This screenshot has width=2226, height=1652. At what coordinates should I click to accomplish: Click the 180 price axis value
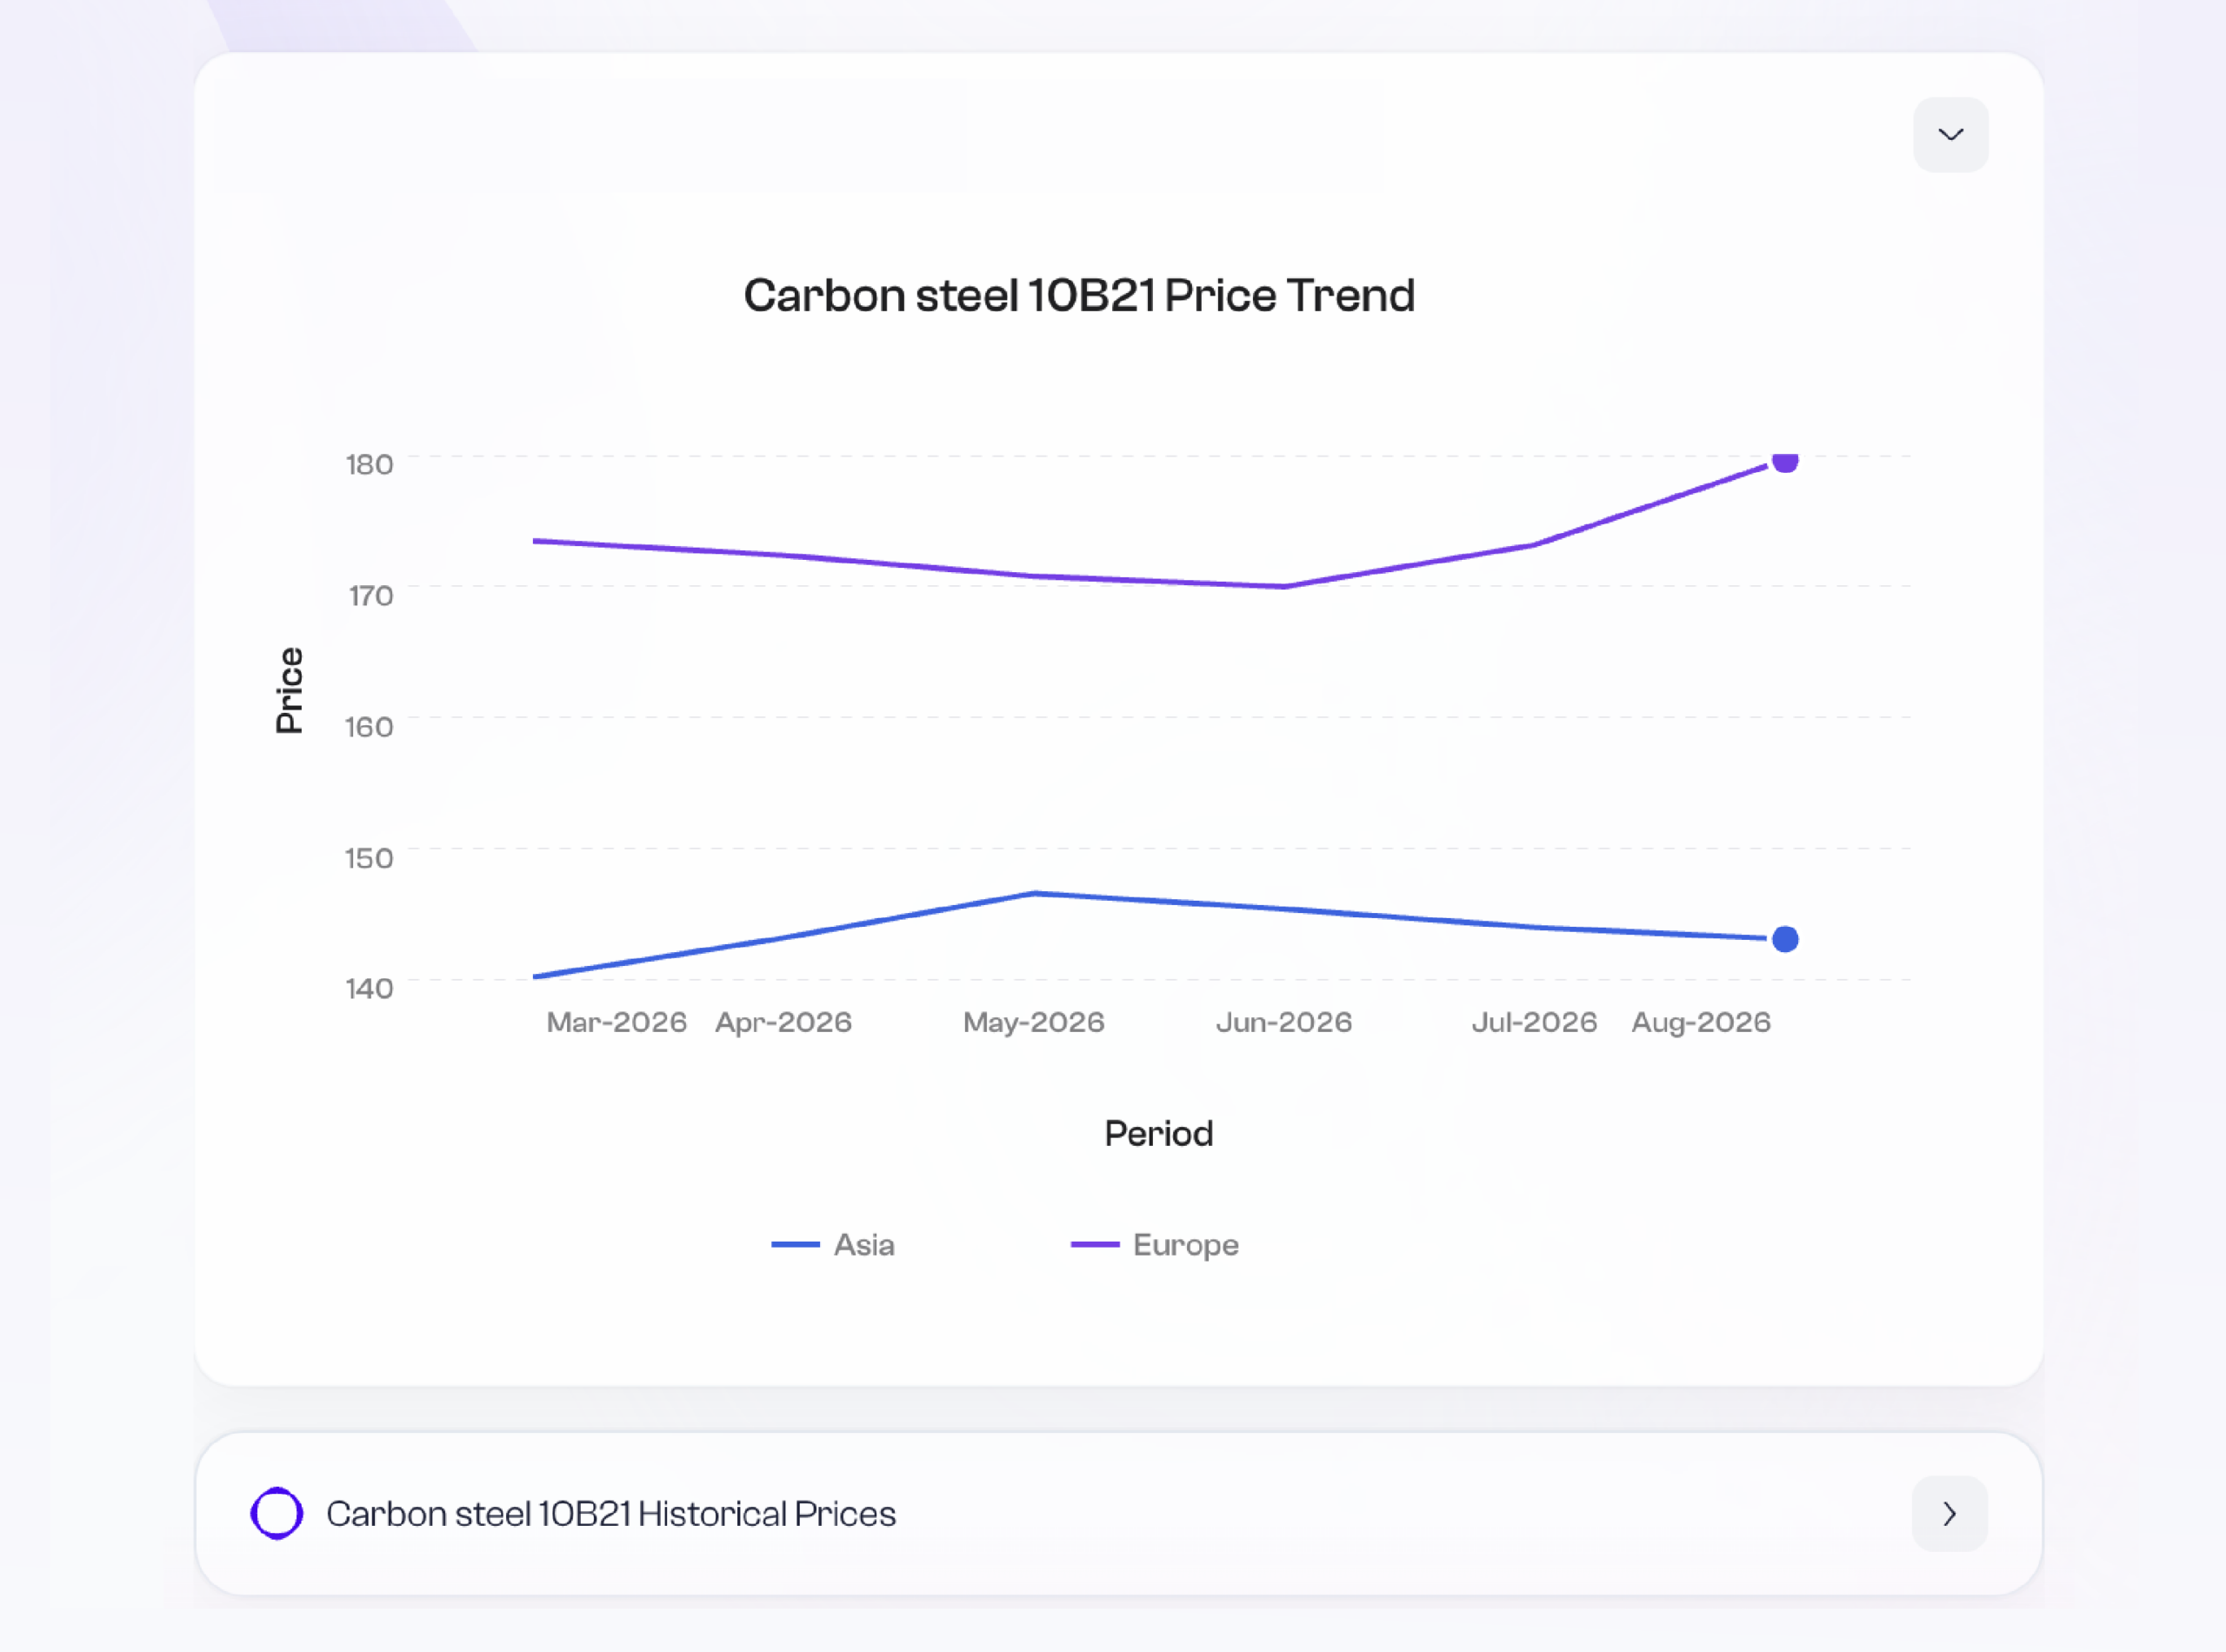pos(369,464)
